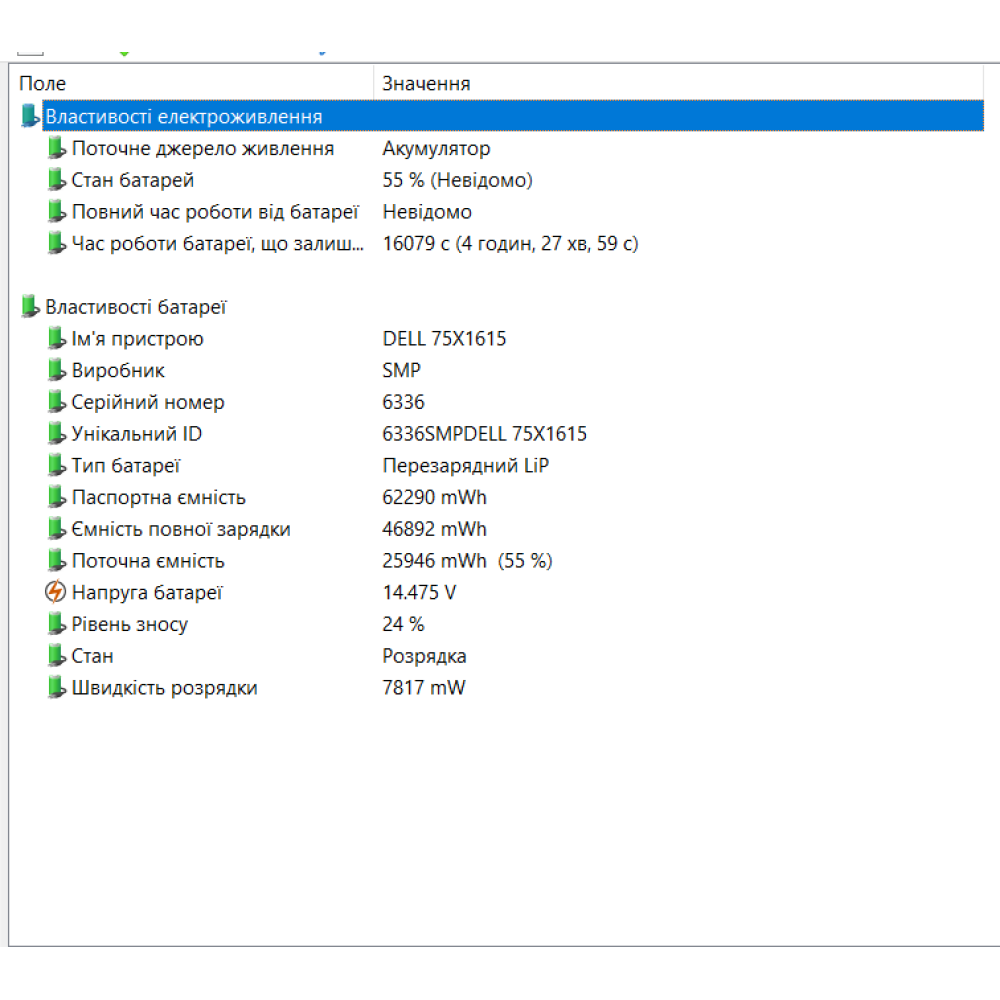The height and width of the screenshot is (1000, 1000).
Task: Click the icon next to Властивості батареї header
Action: pos(29,306)
